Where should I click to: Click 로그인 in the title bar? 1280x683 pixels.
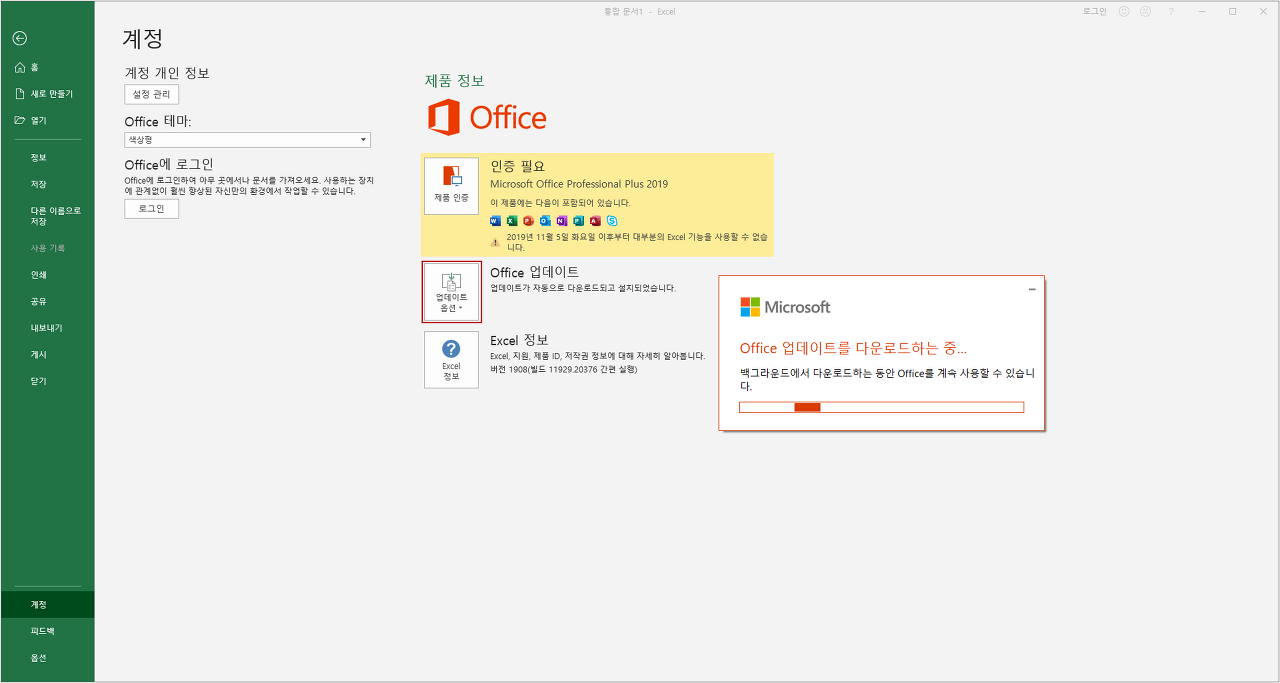point(1095,11)
